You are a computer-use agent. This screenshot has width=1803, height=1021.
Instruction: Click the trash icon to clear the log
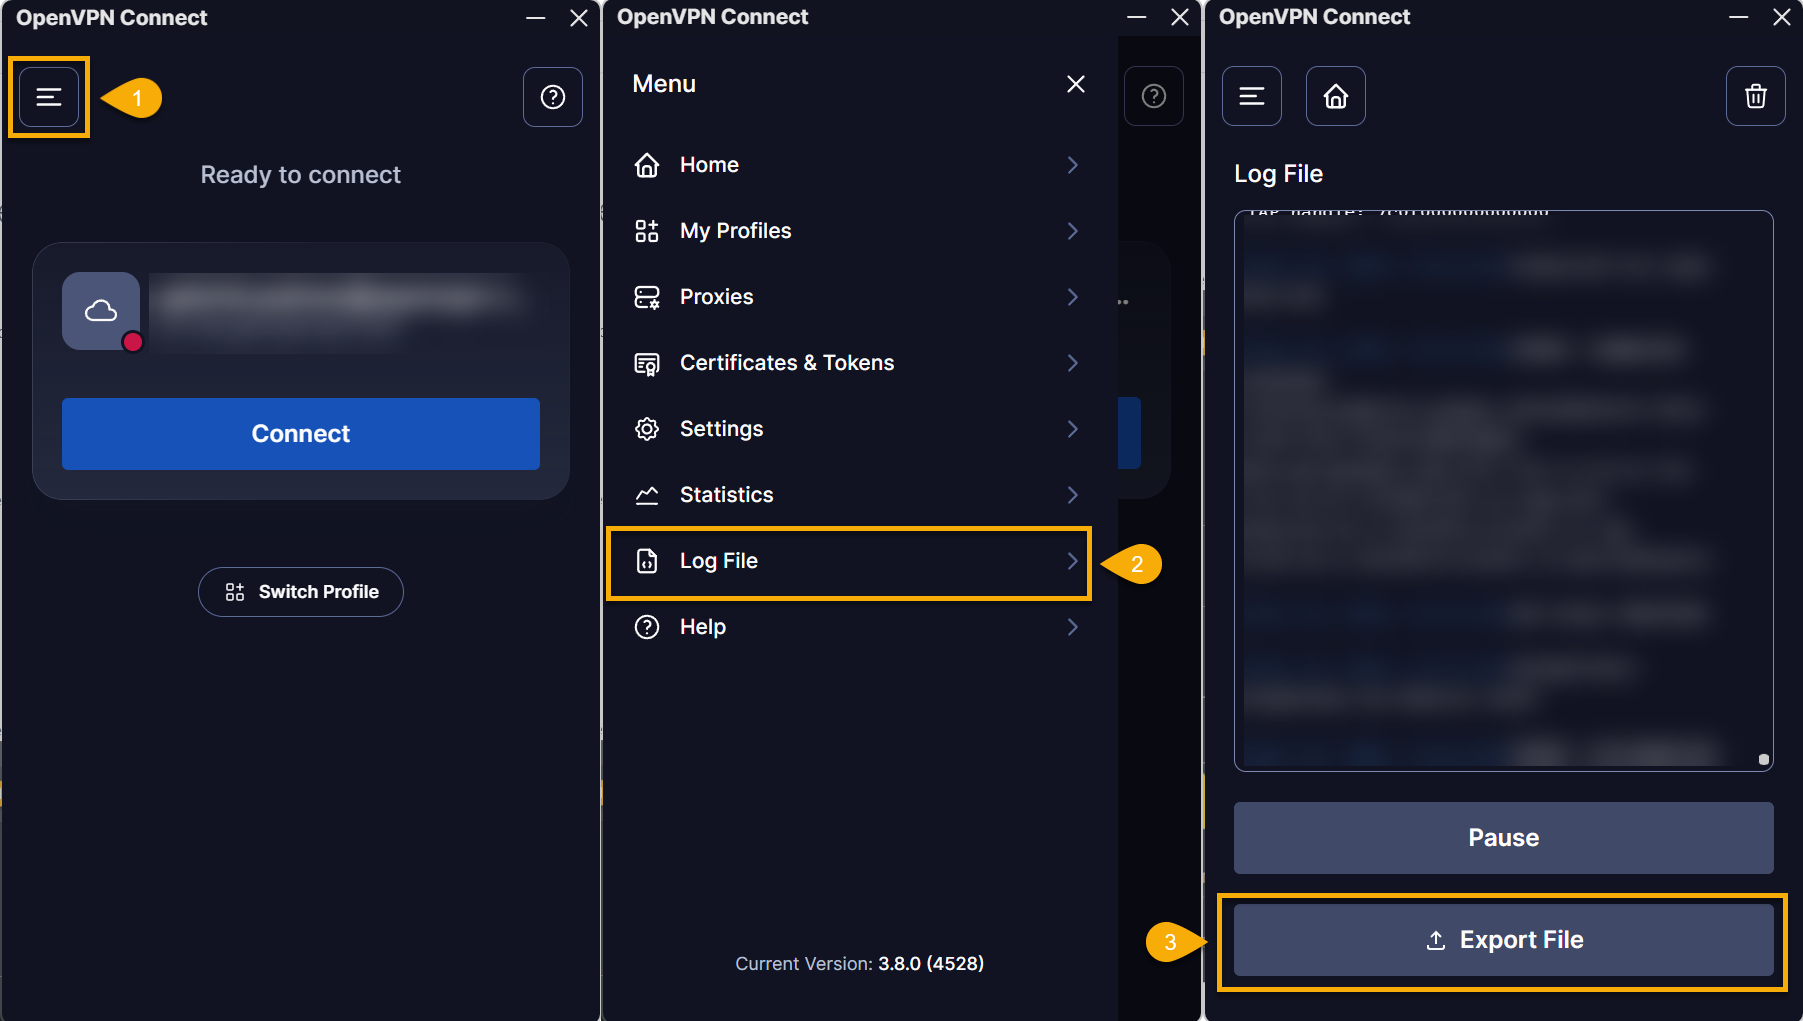click(x=1755, y=96)
